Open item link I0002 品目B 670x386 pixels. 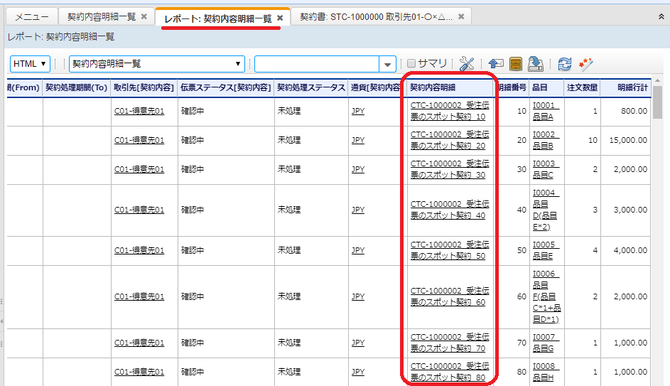point(545,140)
